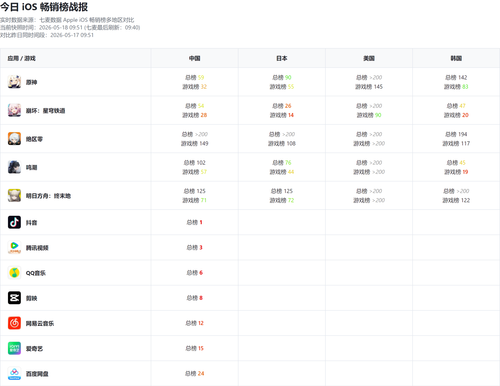The image size is (500, 386).
Task: Click 爱奇艺 China value 总榜 15
Action: point(195,348)
